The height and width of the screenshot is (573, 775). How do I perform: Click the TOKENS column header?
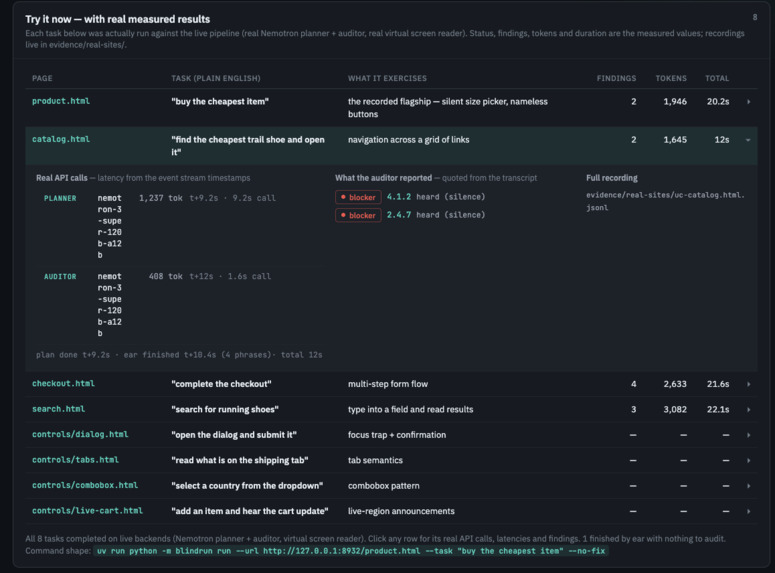(671, 78)
